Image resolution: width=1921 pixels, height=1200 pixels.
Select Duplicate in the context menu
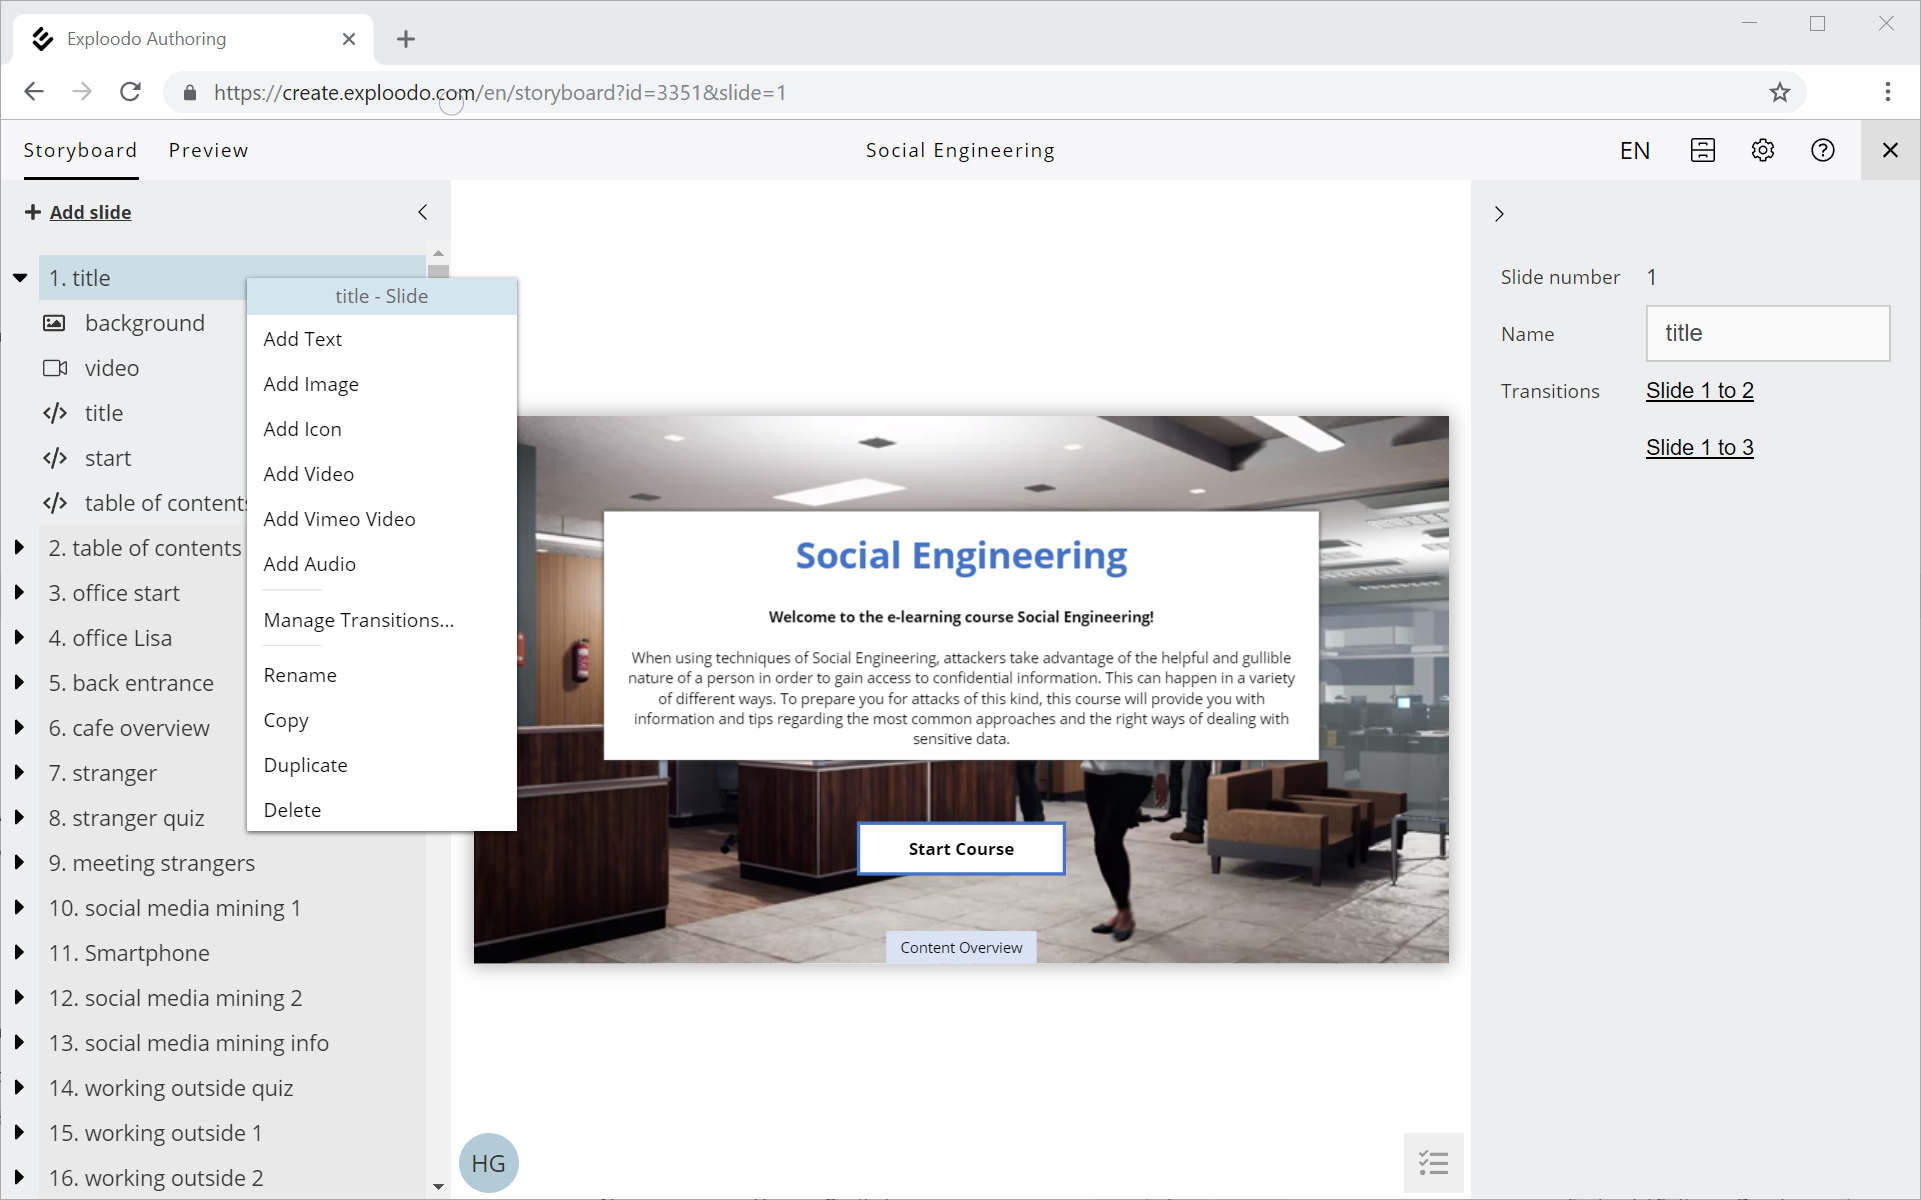[x=305, y=765]
